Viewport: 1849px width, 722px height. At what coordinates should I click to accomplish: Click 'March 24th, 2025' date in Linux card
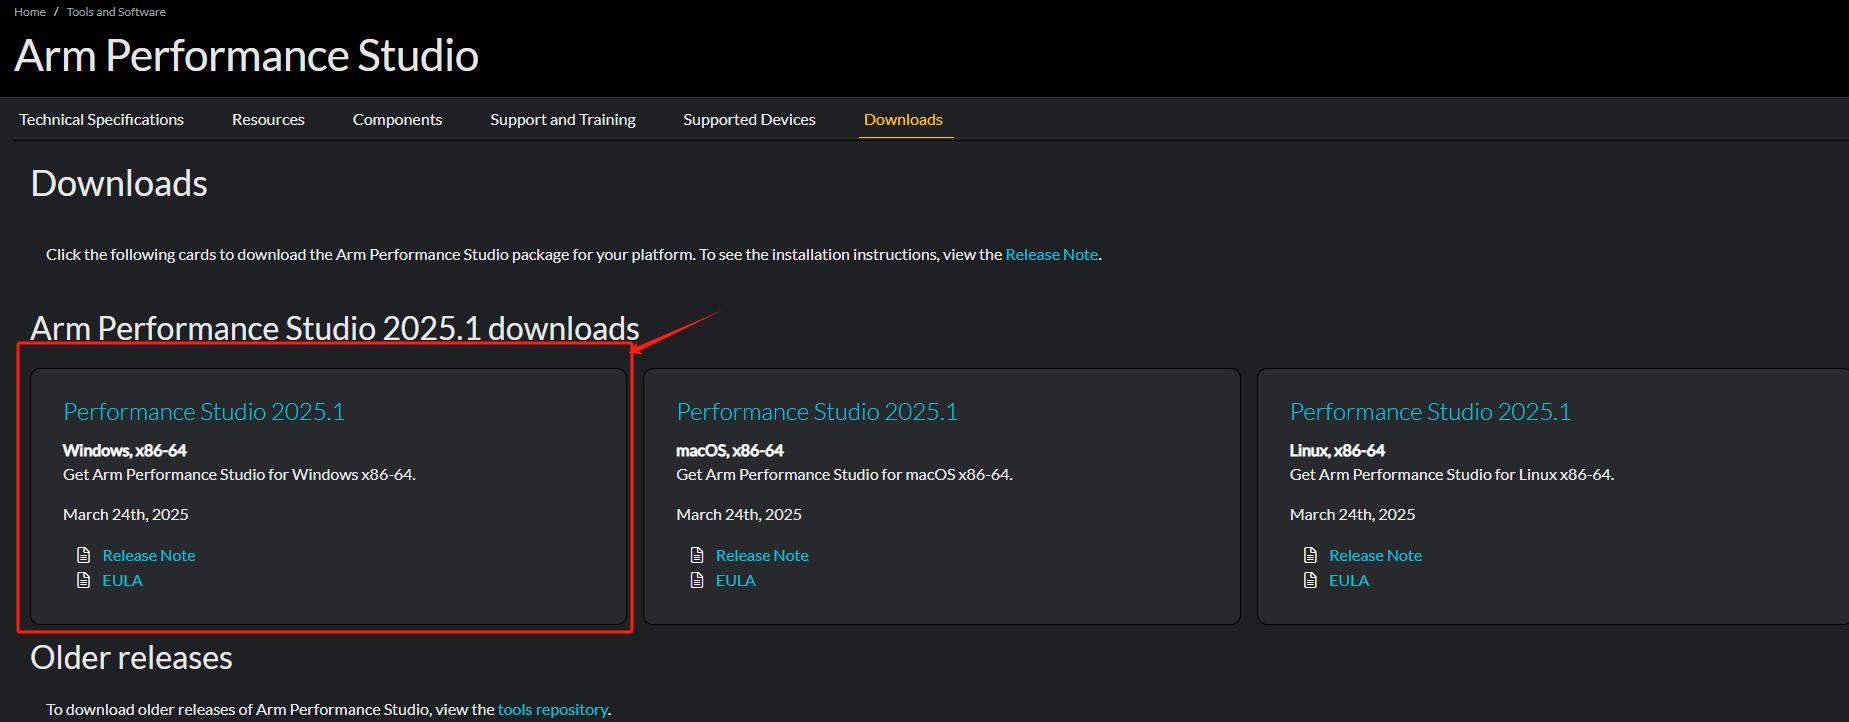pos(1352,514)
